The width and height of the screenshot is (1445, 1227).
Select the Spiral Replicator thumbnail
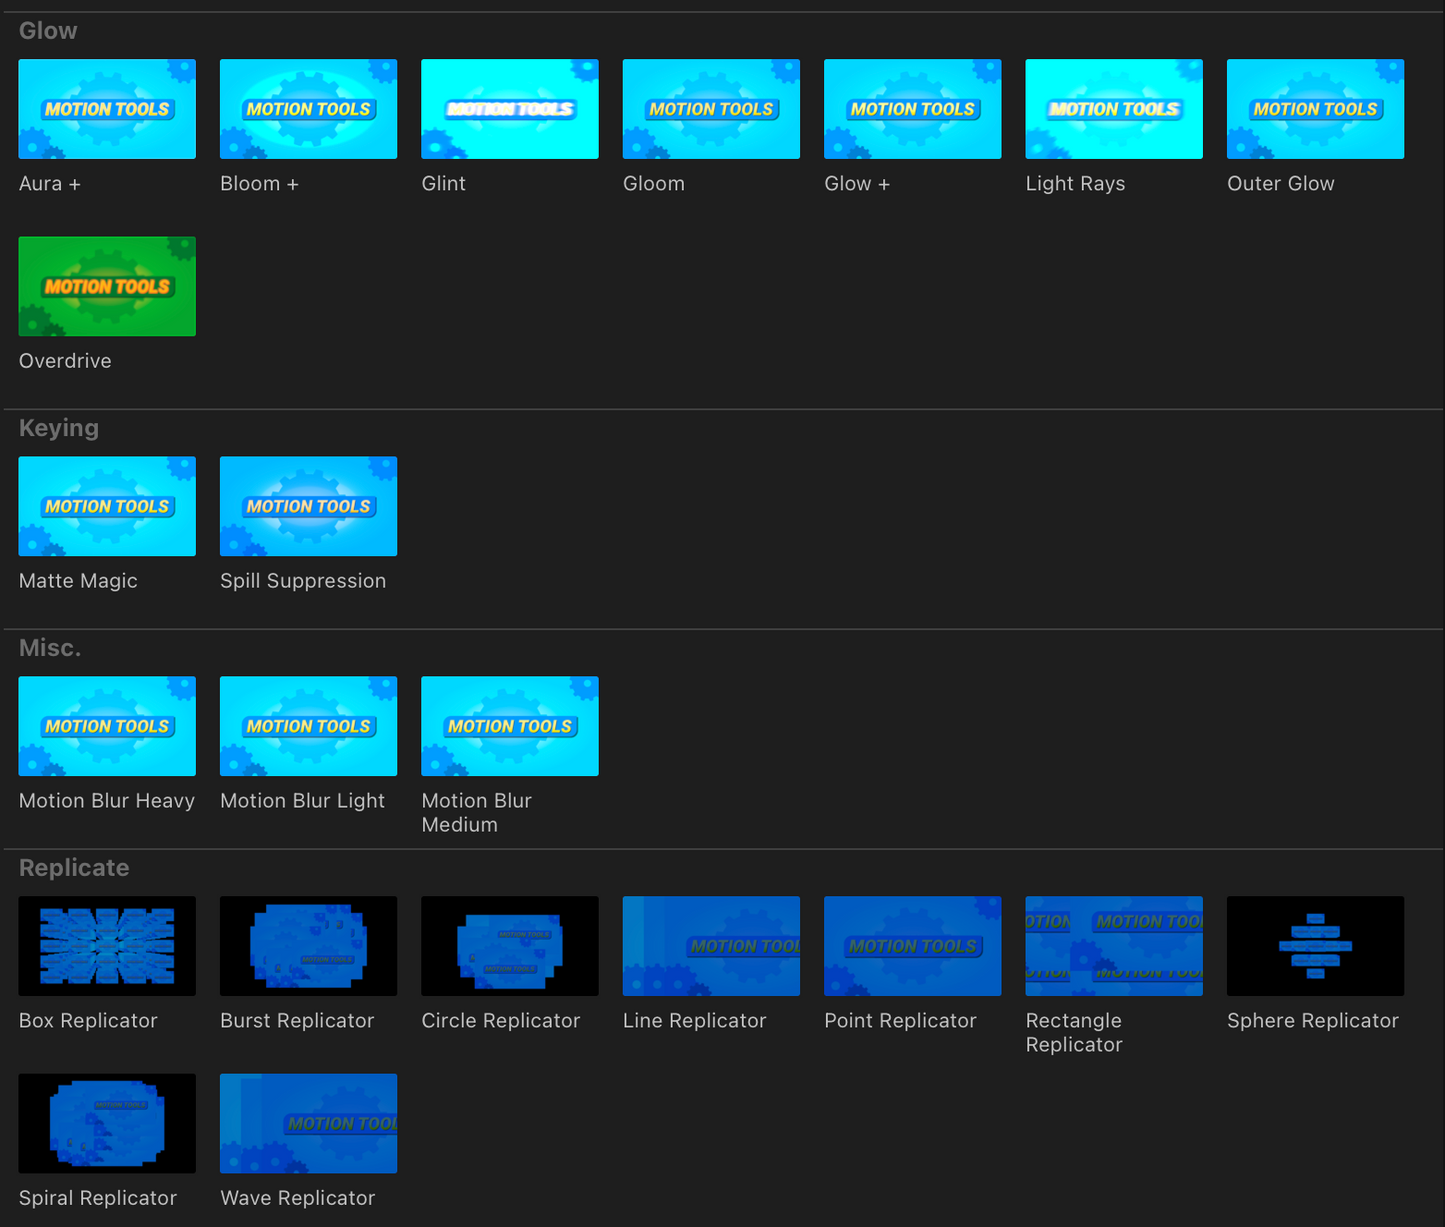[107, 1123]
